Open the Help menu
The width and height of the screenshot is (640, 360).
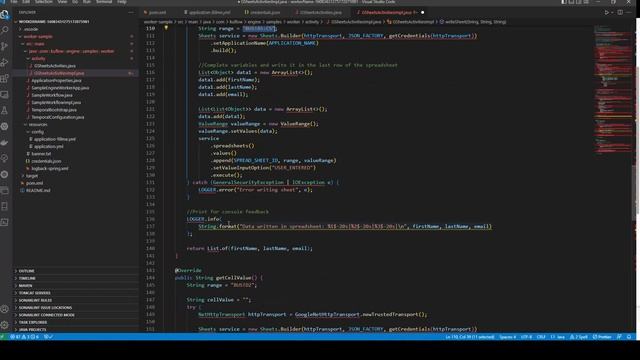(x=122, y=2)
